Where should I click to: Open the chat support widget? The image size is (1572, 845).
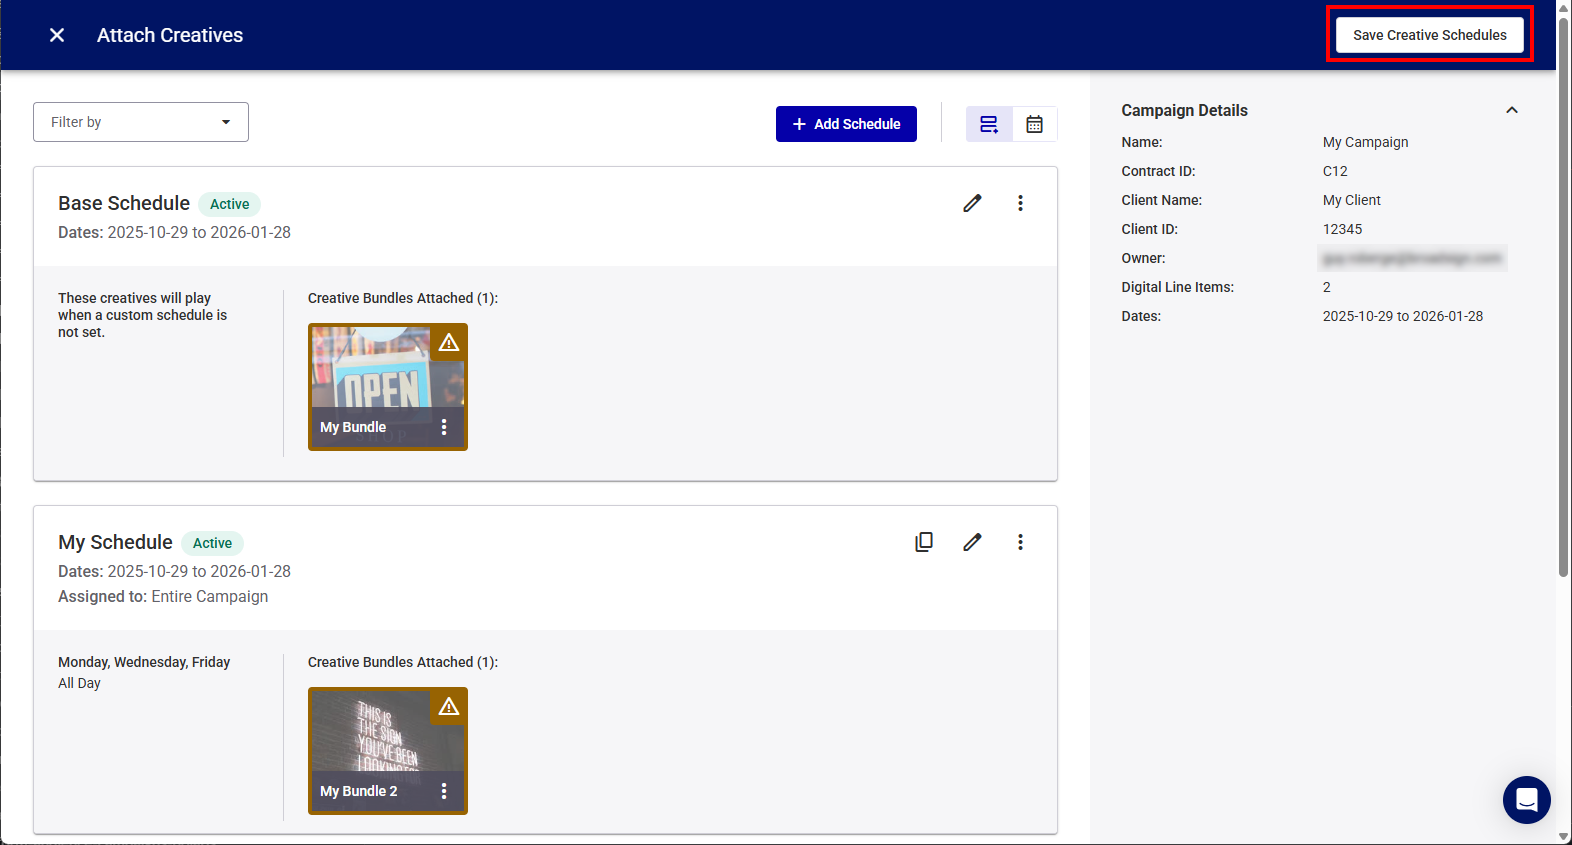(x=1526, y=799)
